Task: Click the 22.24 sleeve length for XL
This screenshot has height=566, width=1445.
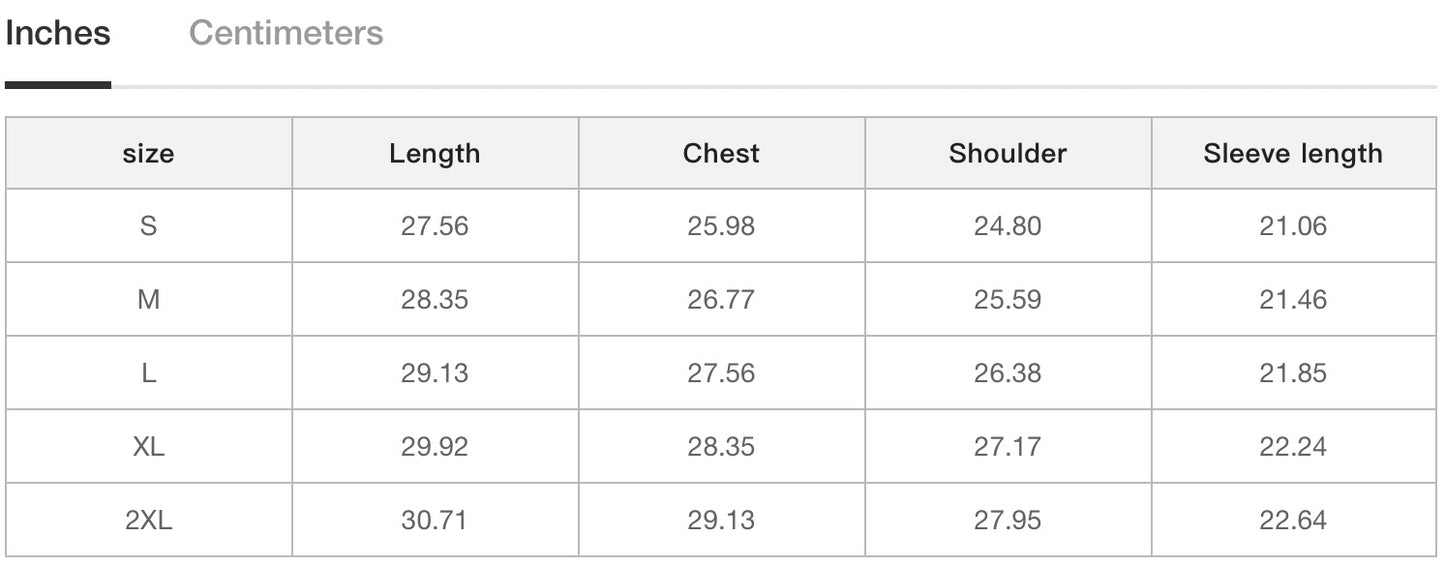Action: tap(1293, 446)
